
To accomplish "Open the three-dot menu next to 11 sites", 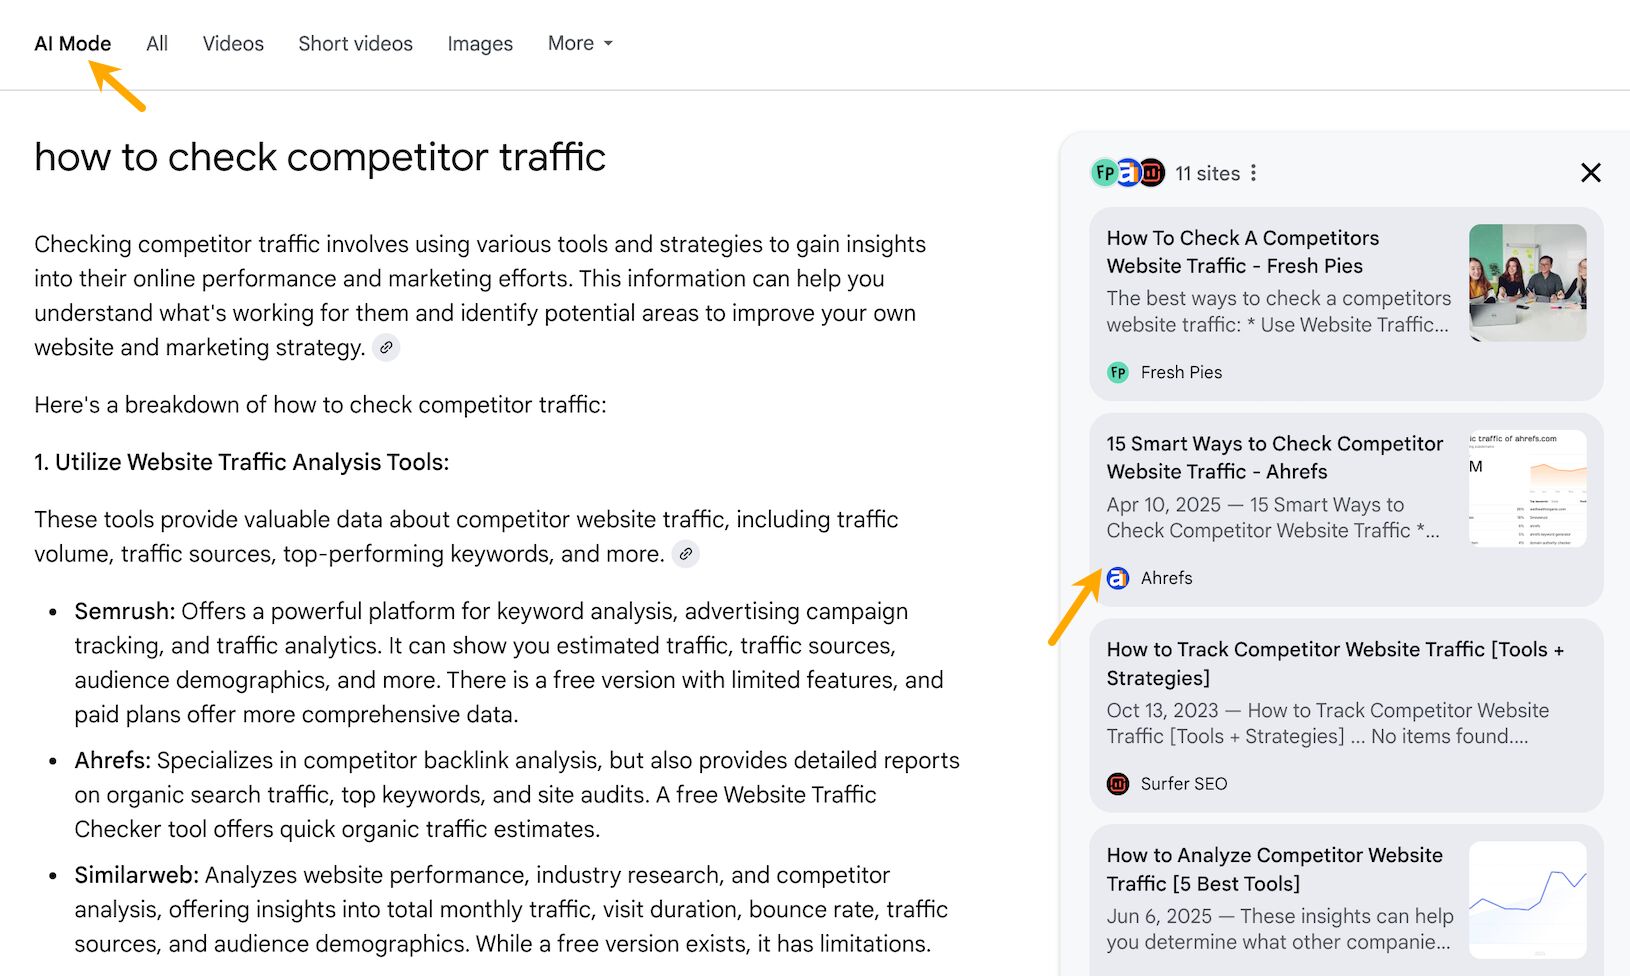I will click(1252, 172).
